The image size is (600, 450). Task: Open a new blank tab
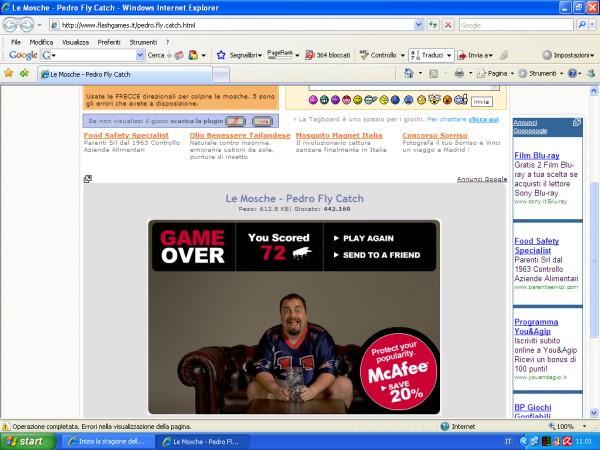[x=221, y=75]
